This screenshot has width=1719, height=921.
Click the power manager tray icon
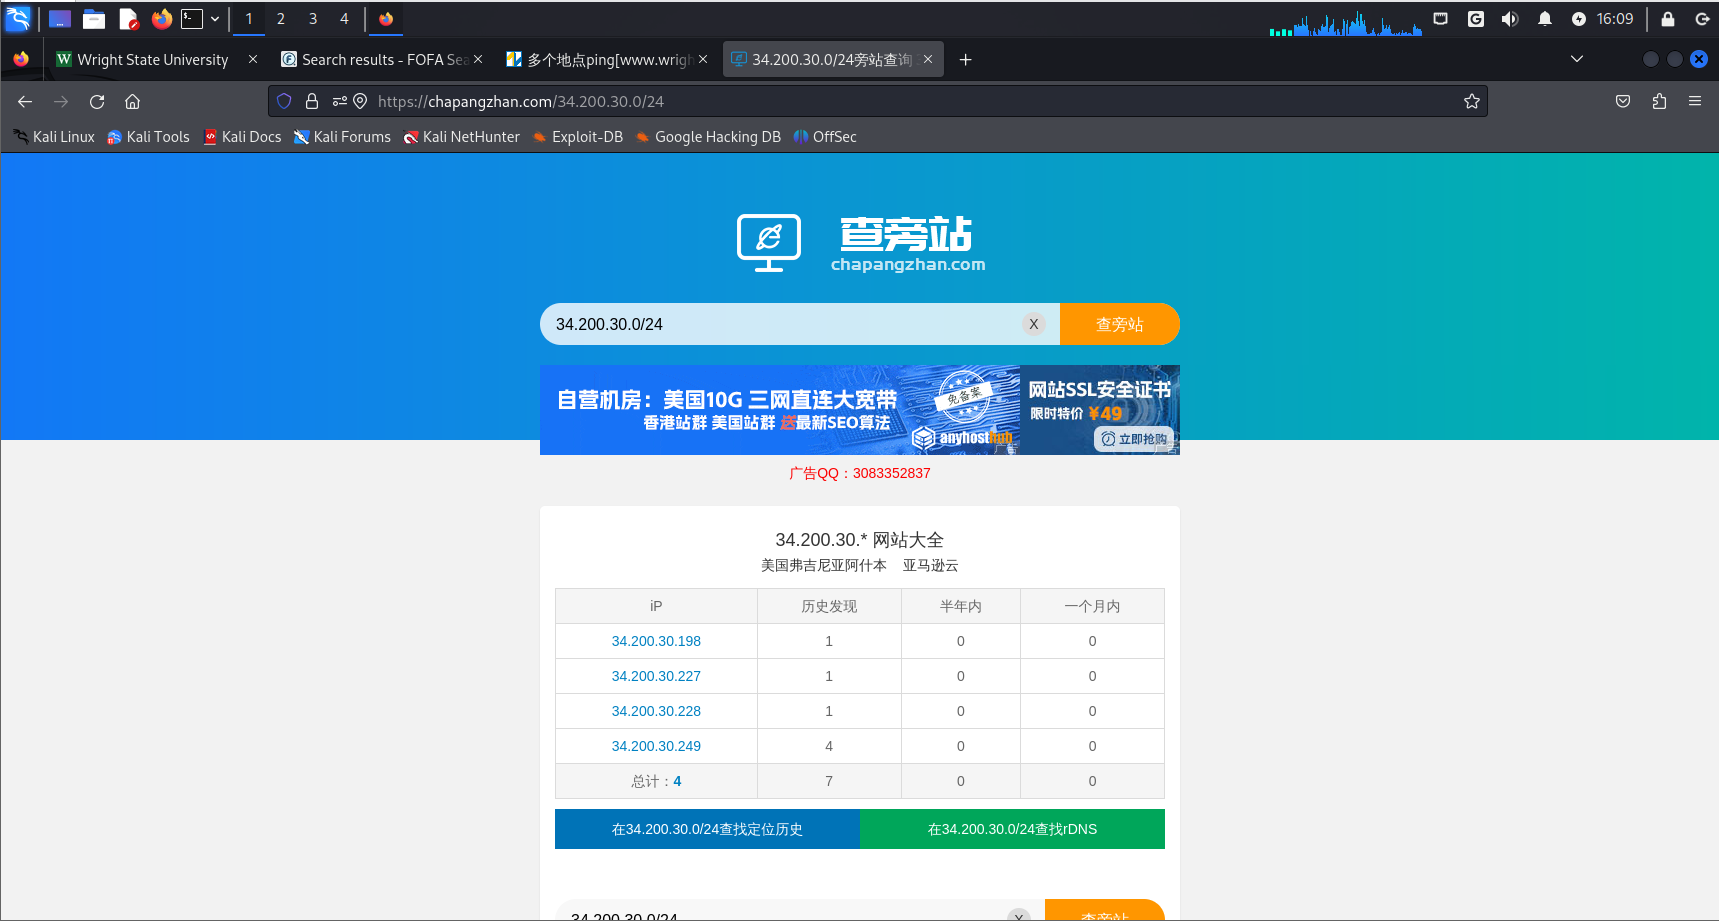pos(1578,19)
